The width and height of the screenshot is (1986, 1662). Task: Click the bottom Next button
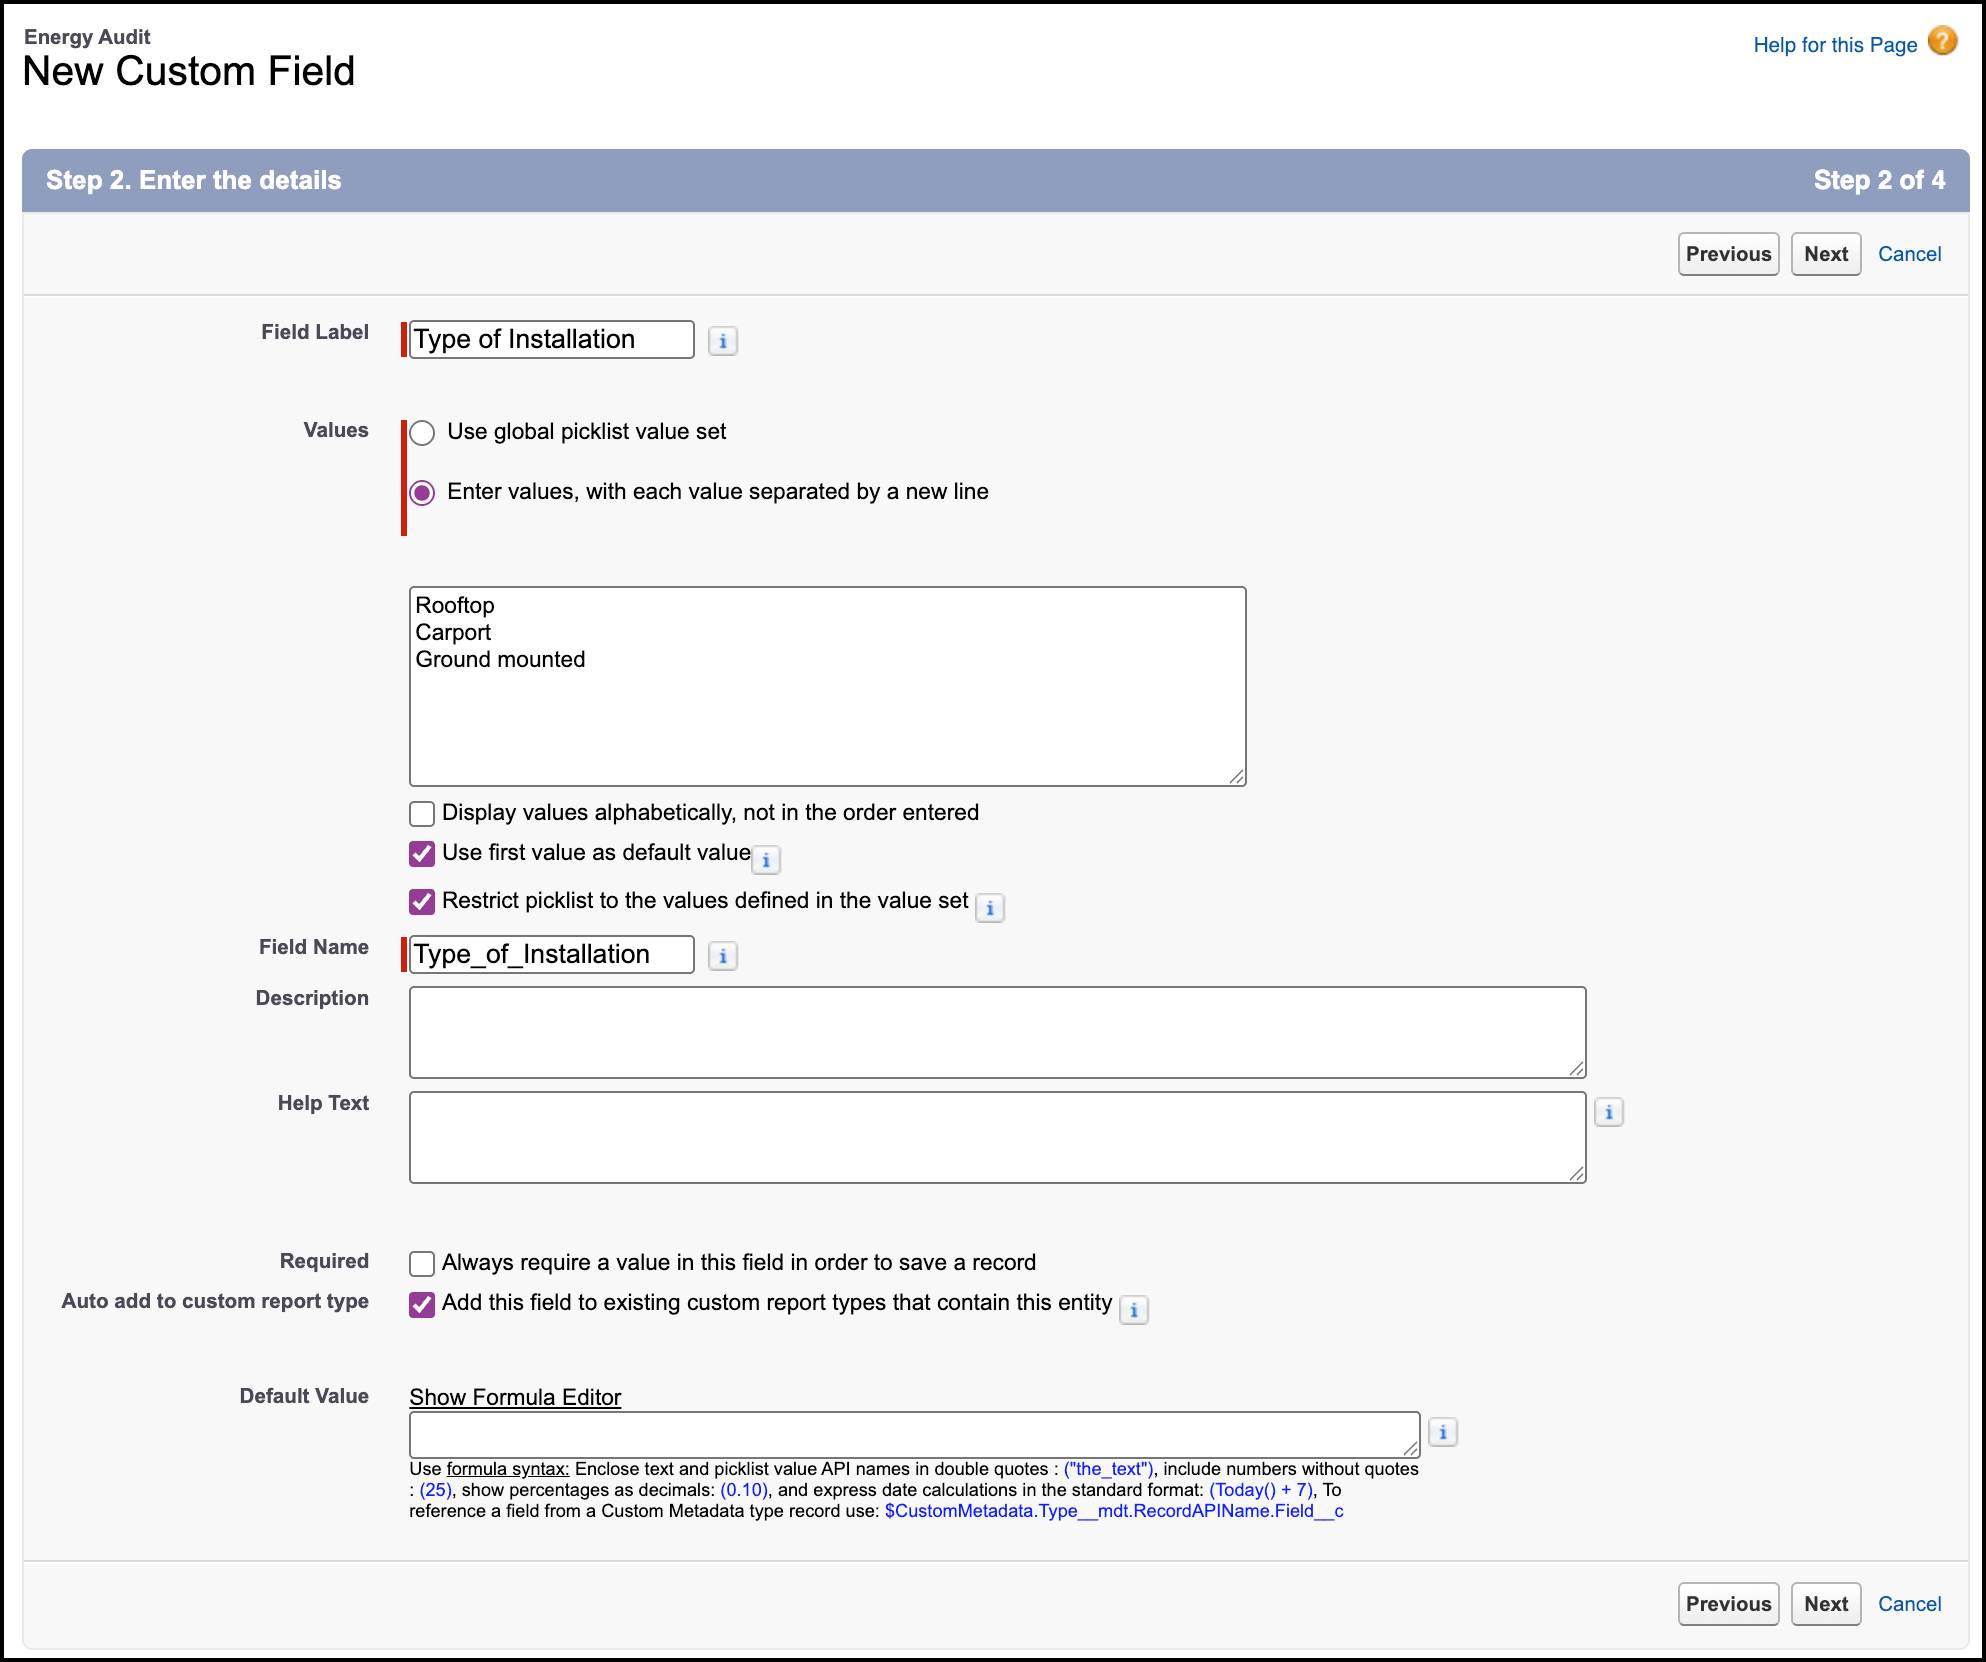tap(1826, 1604)
